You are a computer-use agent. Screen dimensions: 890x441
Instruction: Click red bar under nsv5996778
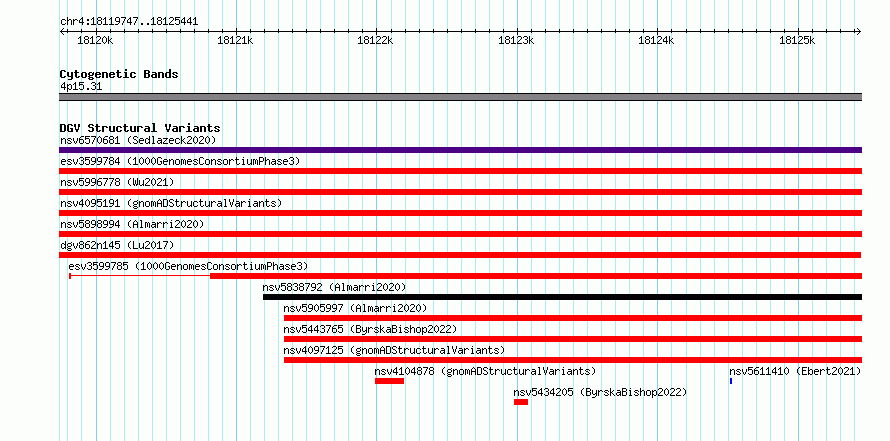[x=460, y=192]
